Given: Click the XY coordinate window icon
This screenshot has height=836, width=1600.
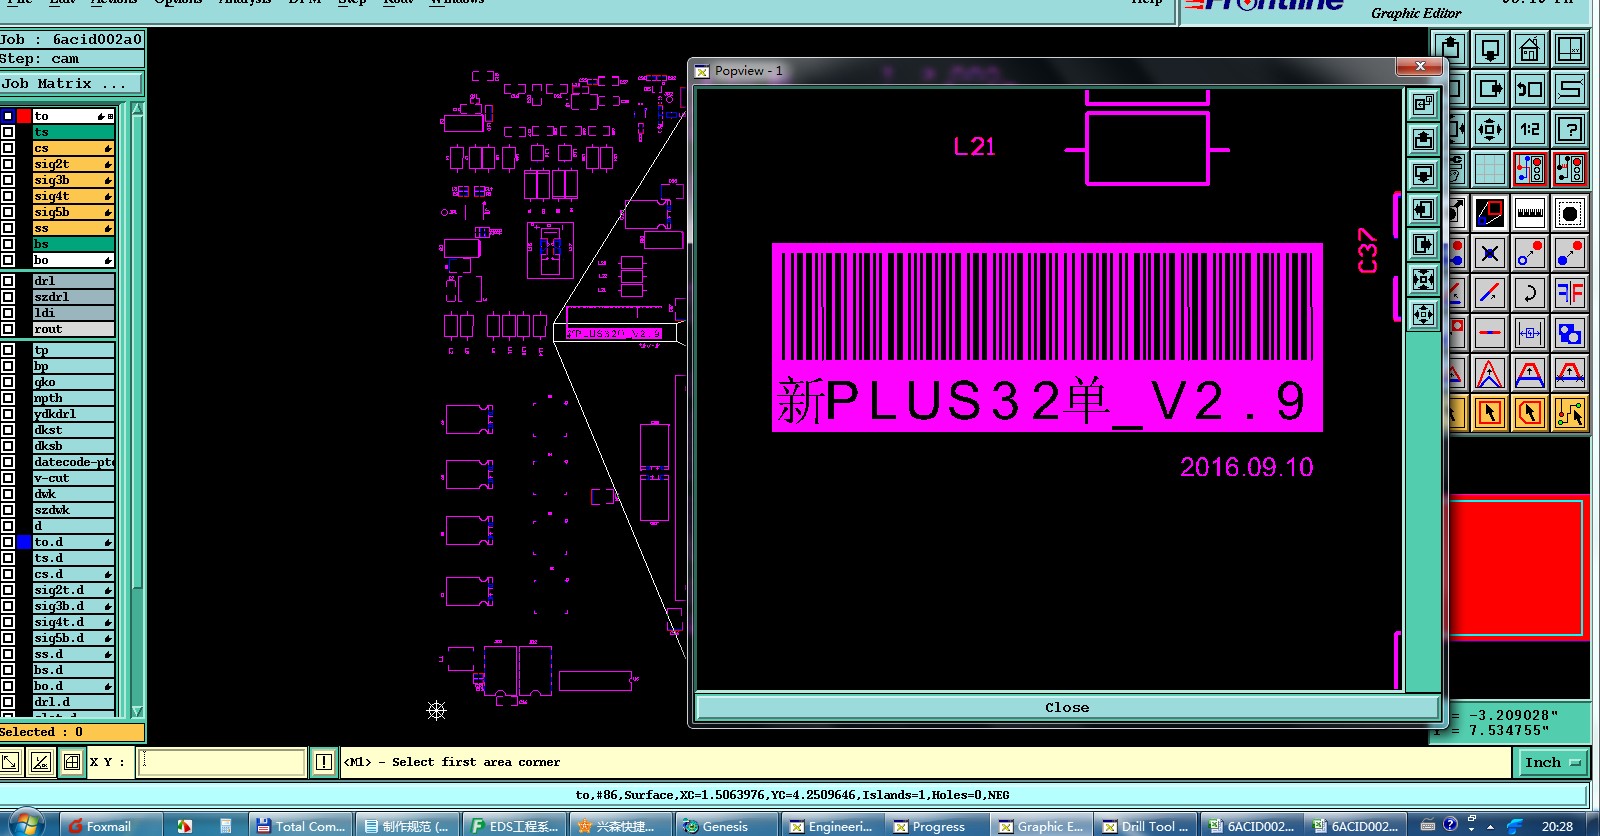Looking at the screenshot, I should point(1570,49).
